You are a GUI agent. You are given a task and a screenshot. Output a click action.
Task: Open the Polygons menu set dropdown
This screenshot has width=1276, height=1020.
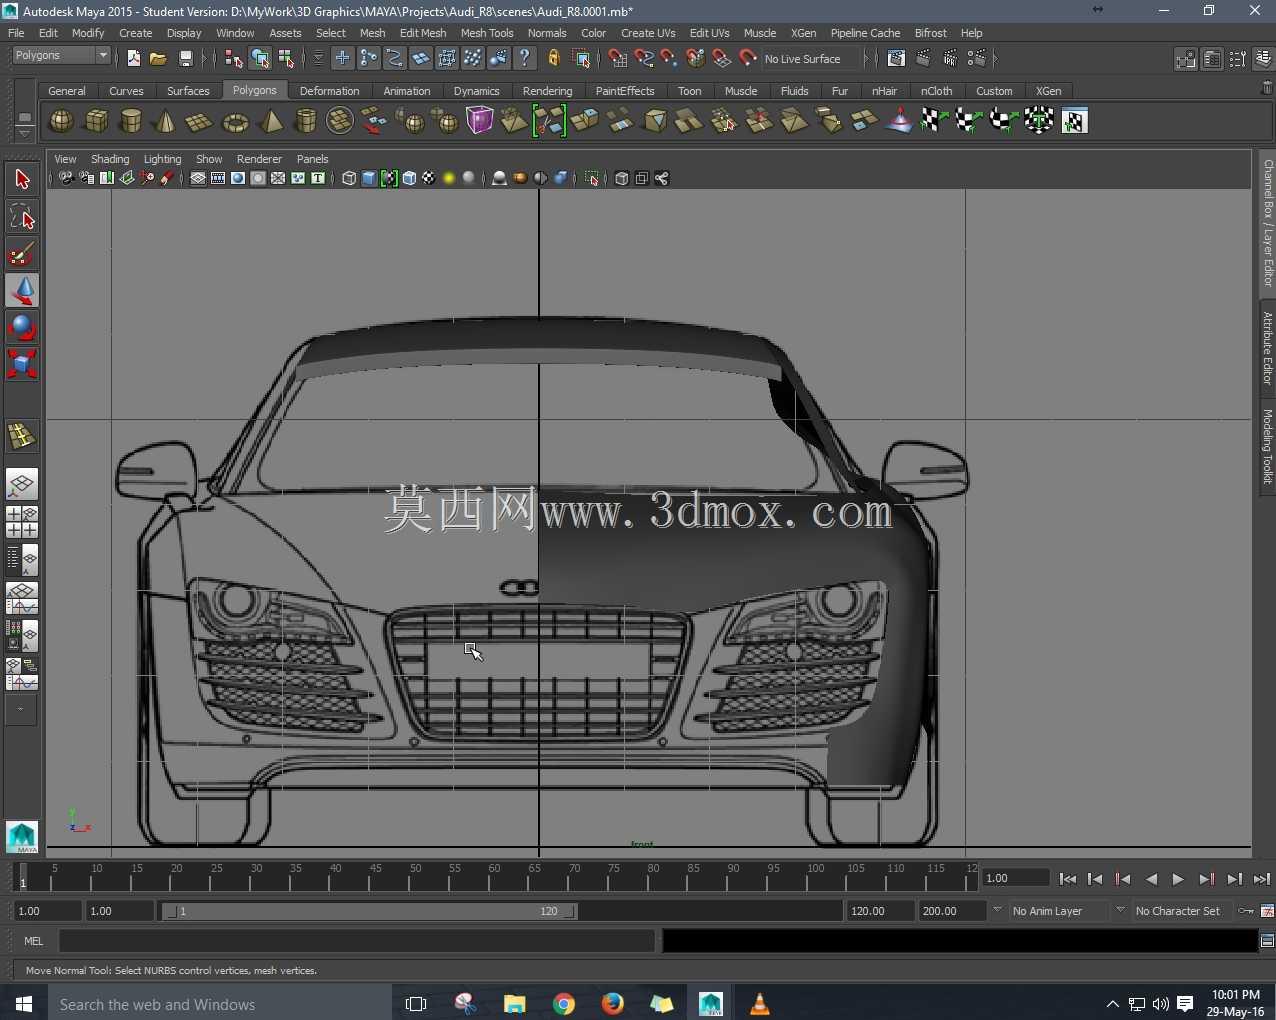(x=61, y=56)
